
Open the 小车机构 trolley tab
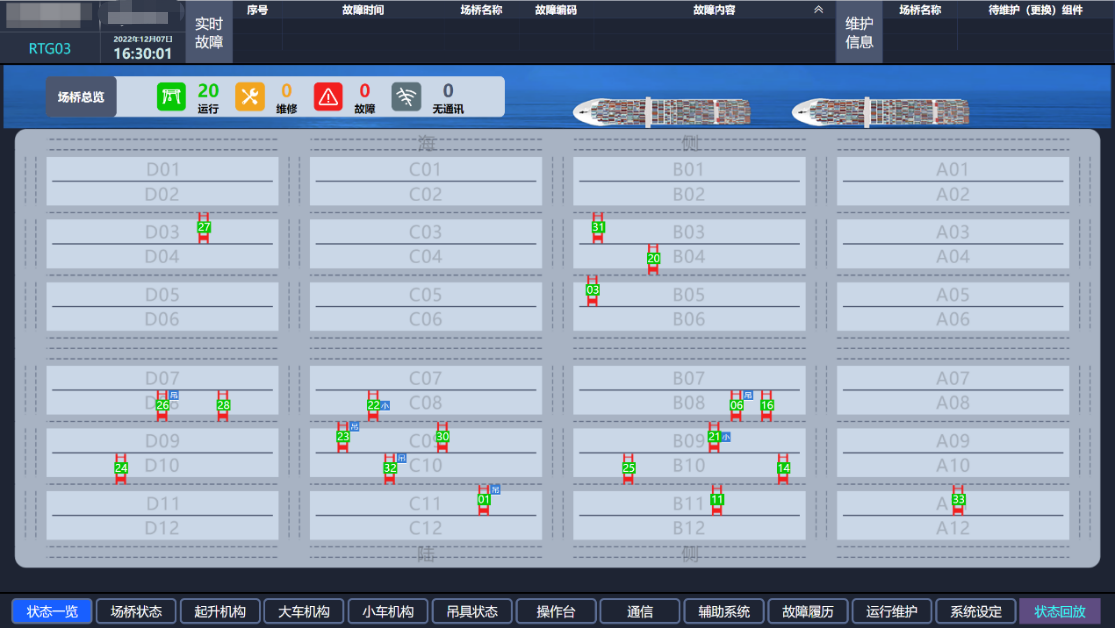[388, 611]
